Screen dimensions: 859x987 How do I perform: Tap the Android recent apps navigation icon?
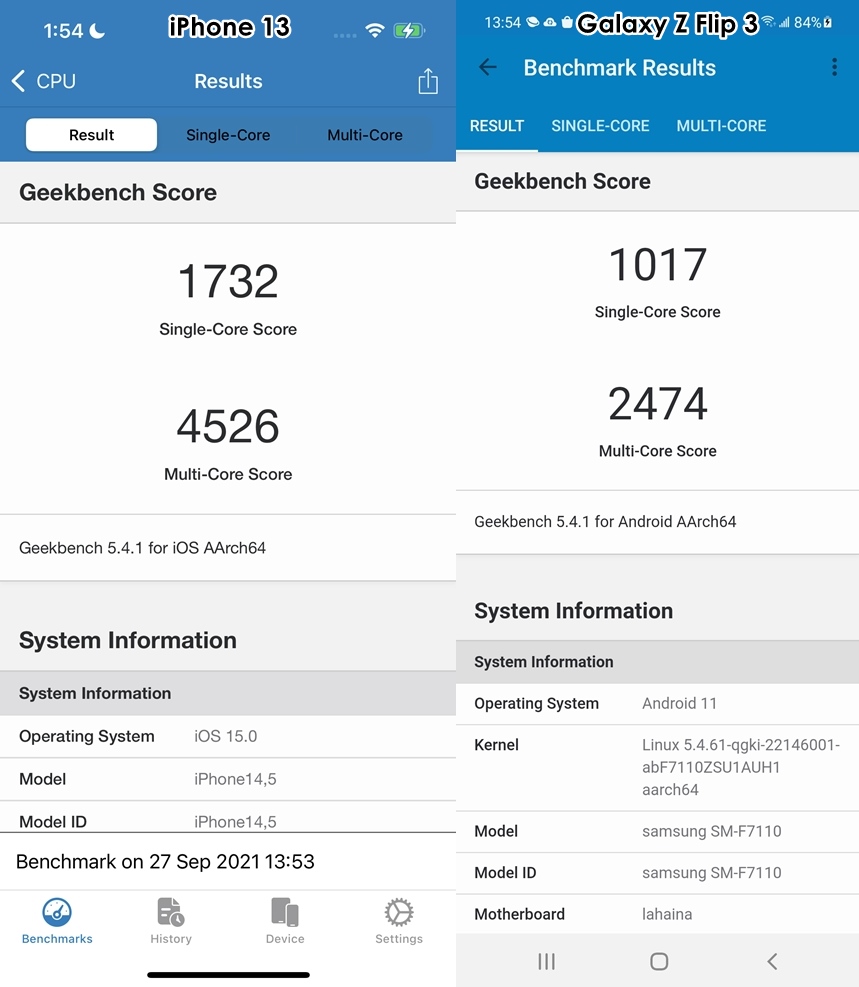point(546,961)
